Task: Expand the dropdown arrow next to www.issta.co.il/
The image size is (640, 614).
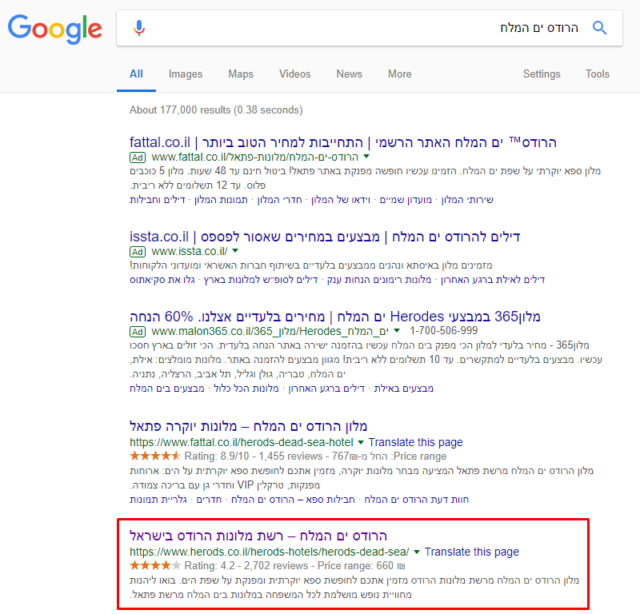Action: [x=236, y=251]
